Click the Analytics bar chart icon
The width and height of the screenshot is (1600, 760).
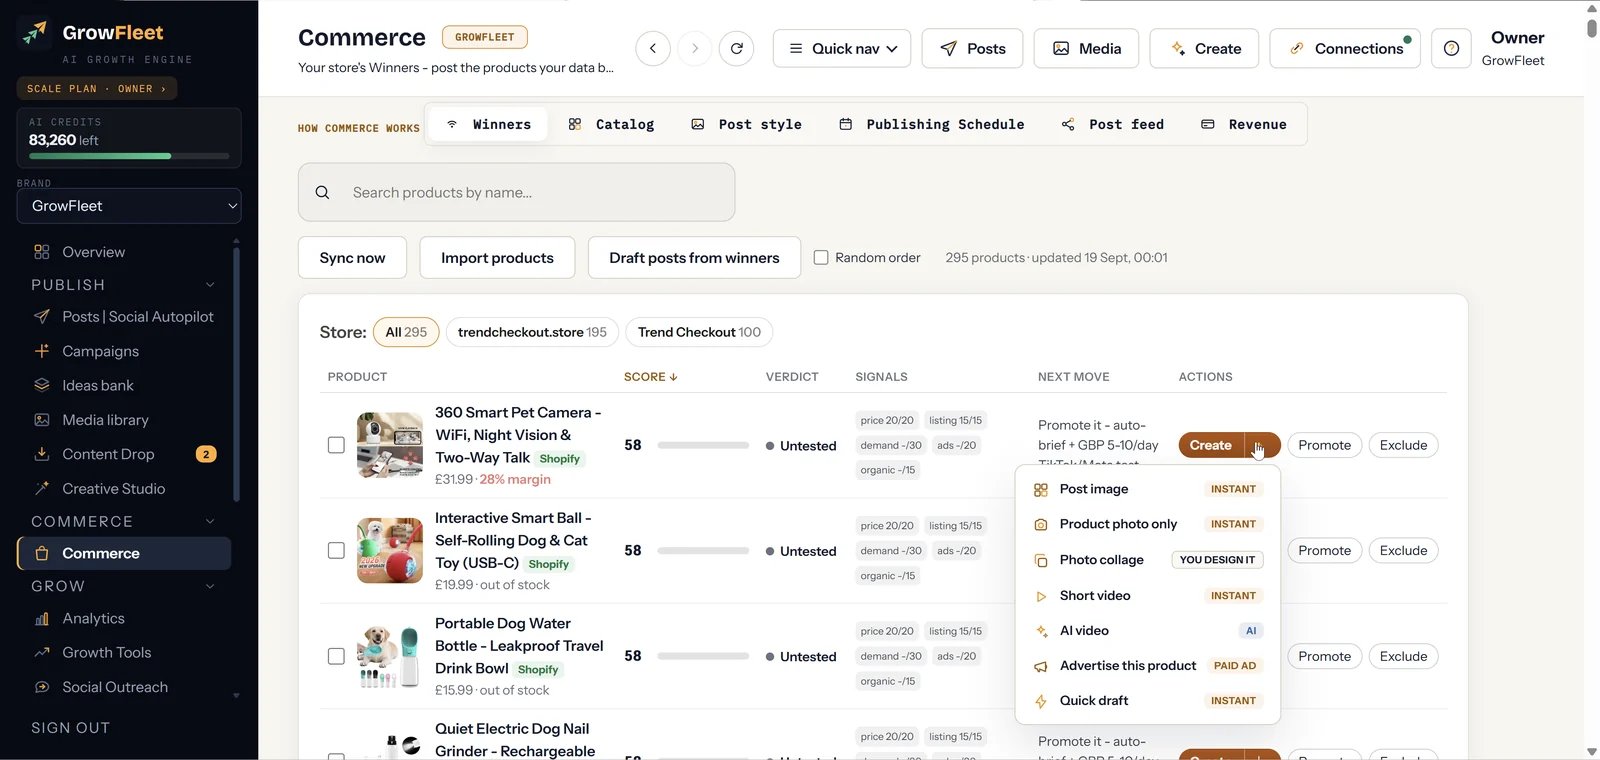pyautogui.click(x=42, y=618)
